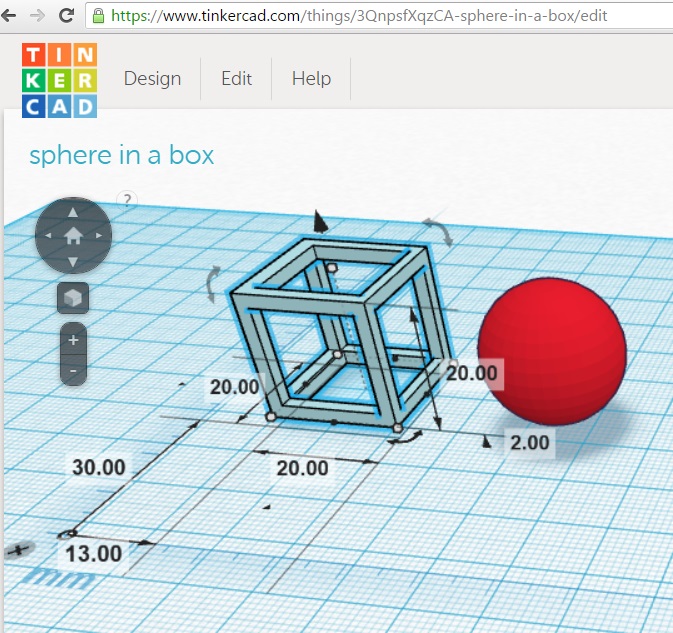The image size is (673, 633).
Task: Click the bottom rotation arrow near the cube corner
Action: tap(406, 439)
